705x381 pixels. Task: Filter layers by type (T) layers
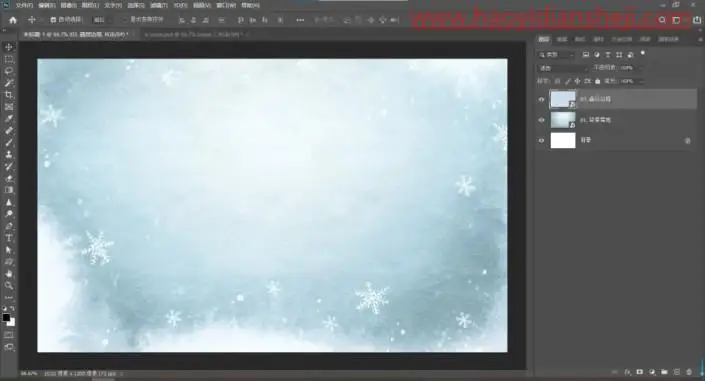click(x=608, y=54)
